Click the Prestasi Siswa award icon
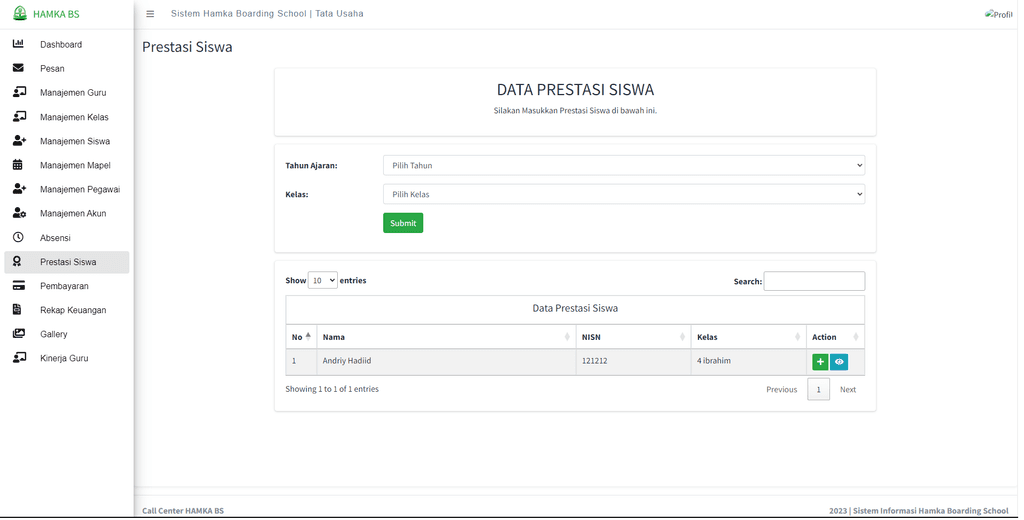 point(17,261)
